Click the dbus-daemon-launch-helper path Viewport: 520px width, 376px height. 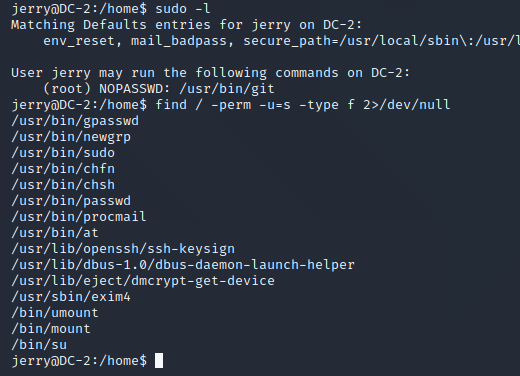(x=183, y=265)
